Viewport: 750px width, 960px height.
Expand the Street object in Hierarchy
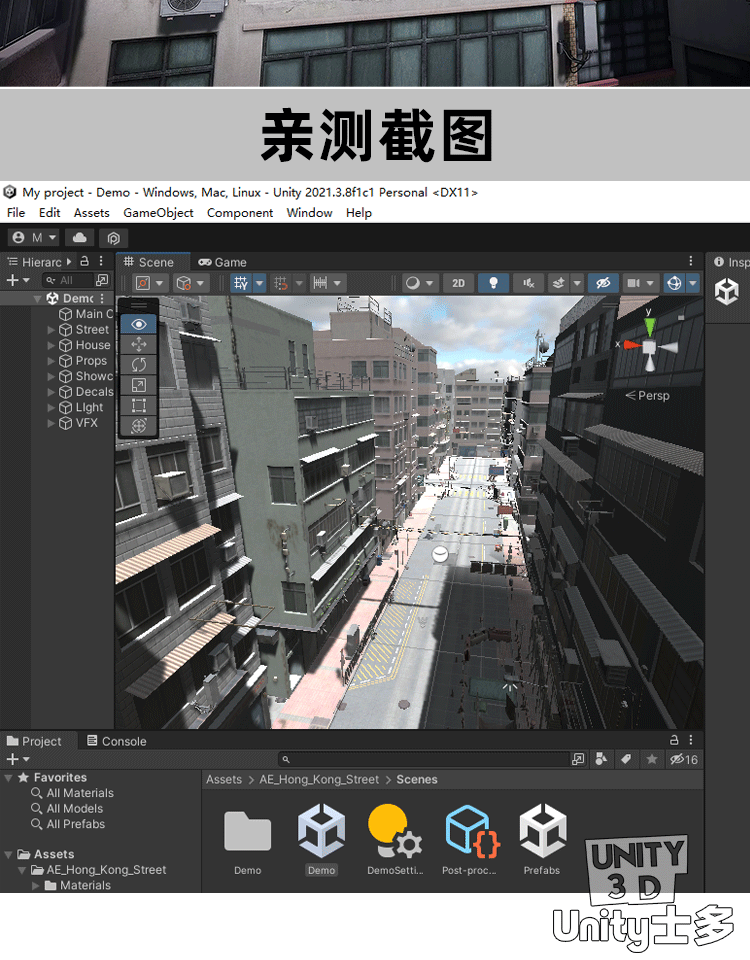(x=52, y=330)
